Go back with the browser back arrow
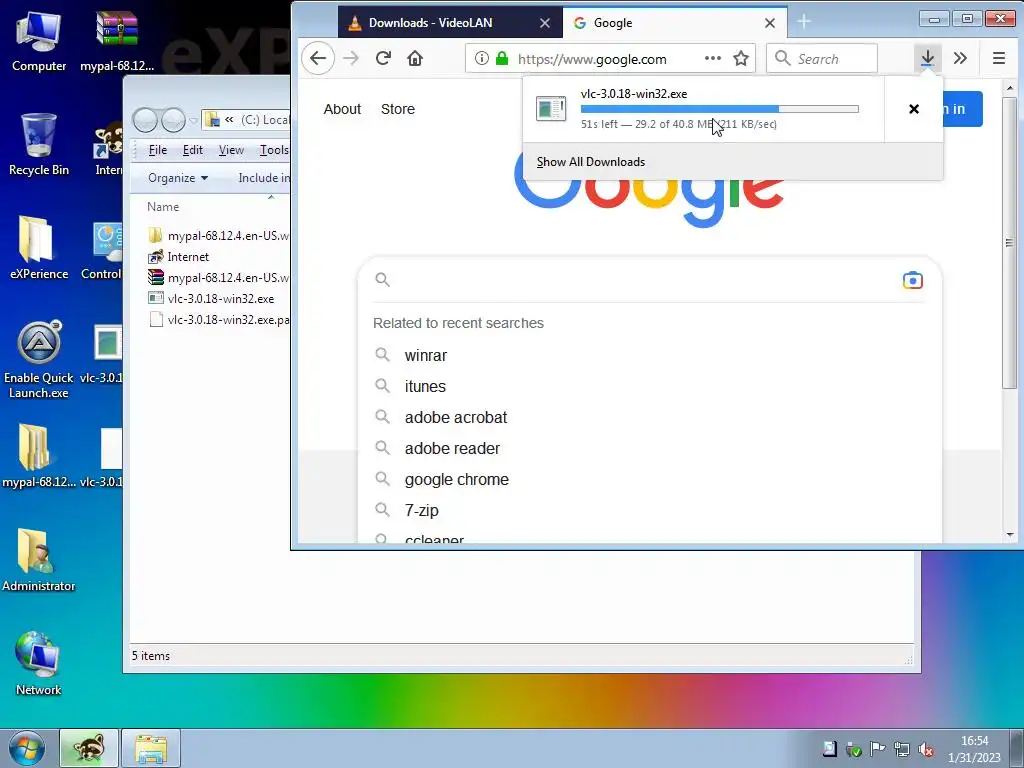Screen dimensions: 1024x768 pos(318,59)
